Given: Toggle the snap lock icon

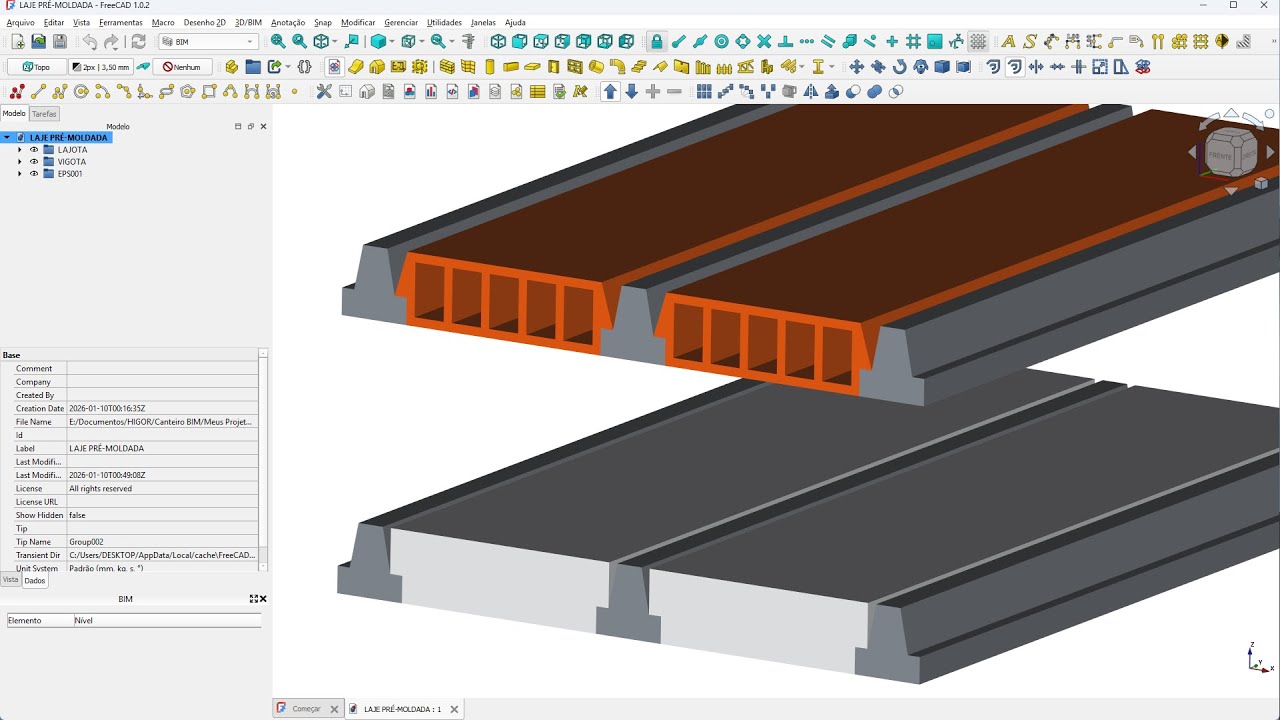Looking at the screenshot, I should [x=656, y=42].
